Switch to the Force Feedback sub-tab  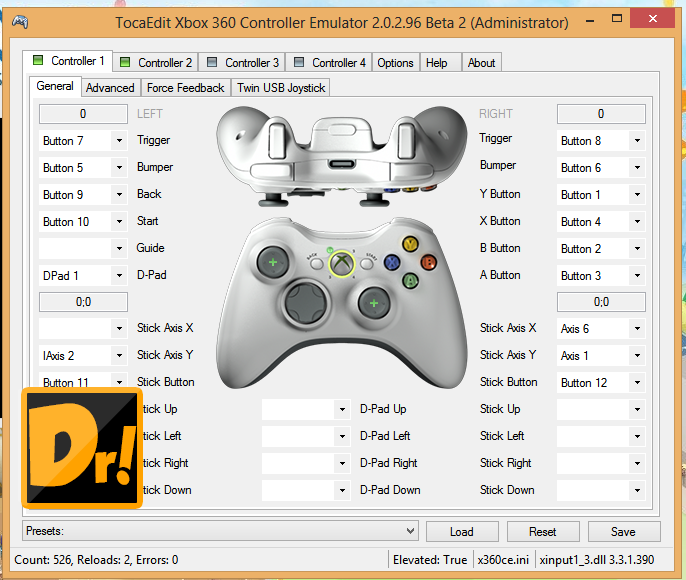[x=186, y=88]
